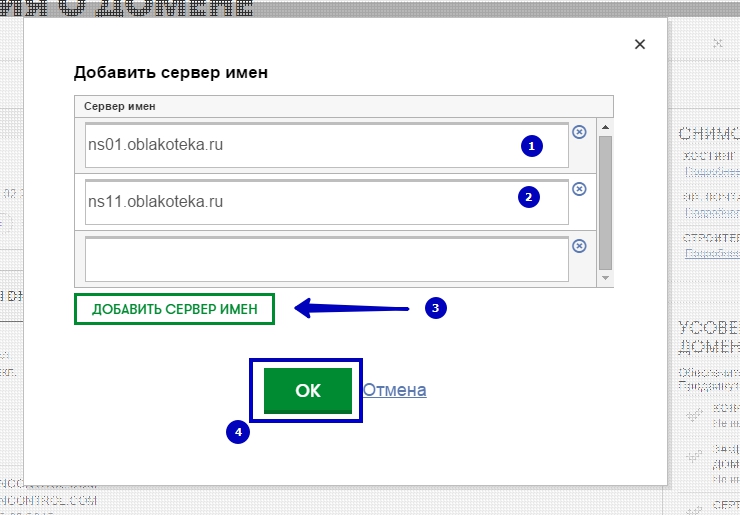Click the Отмена cancel link
This screenshot has width=740, height=515.
(x=394, y=390)
